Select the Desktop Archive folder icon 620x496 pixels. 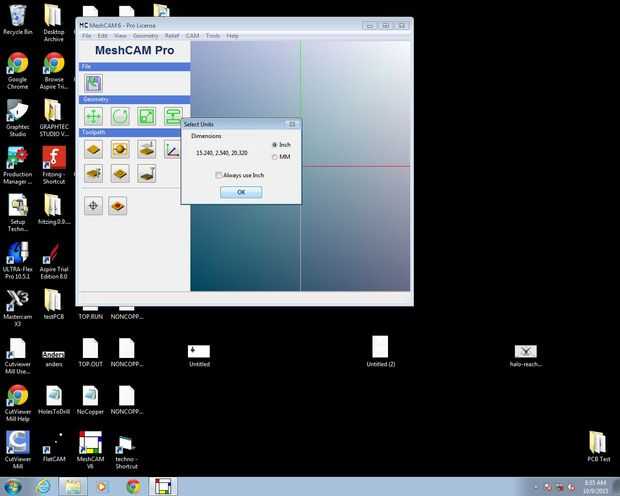54,23
